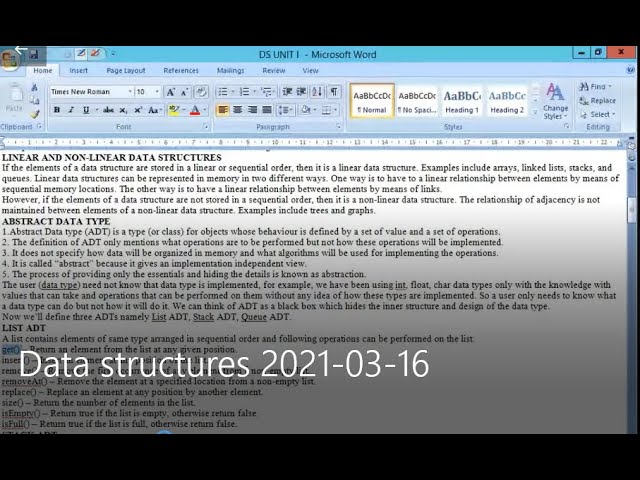Click the Justify alignment icon
The image size is (640, 480).
coord(267,110)
